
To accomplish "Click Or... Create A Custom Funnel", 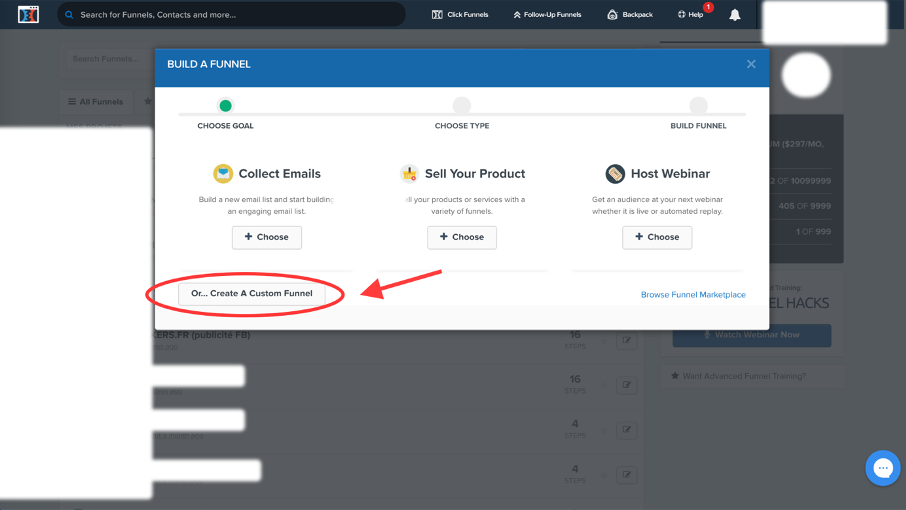I will click(252, 294).
